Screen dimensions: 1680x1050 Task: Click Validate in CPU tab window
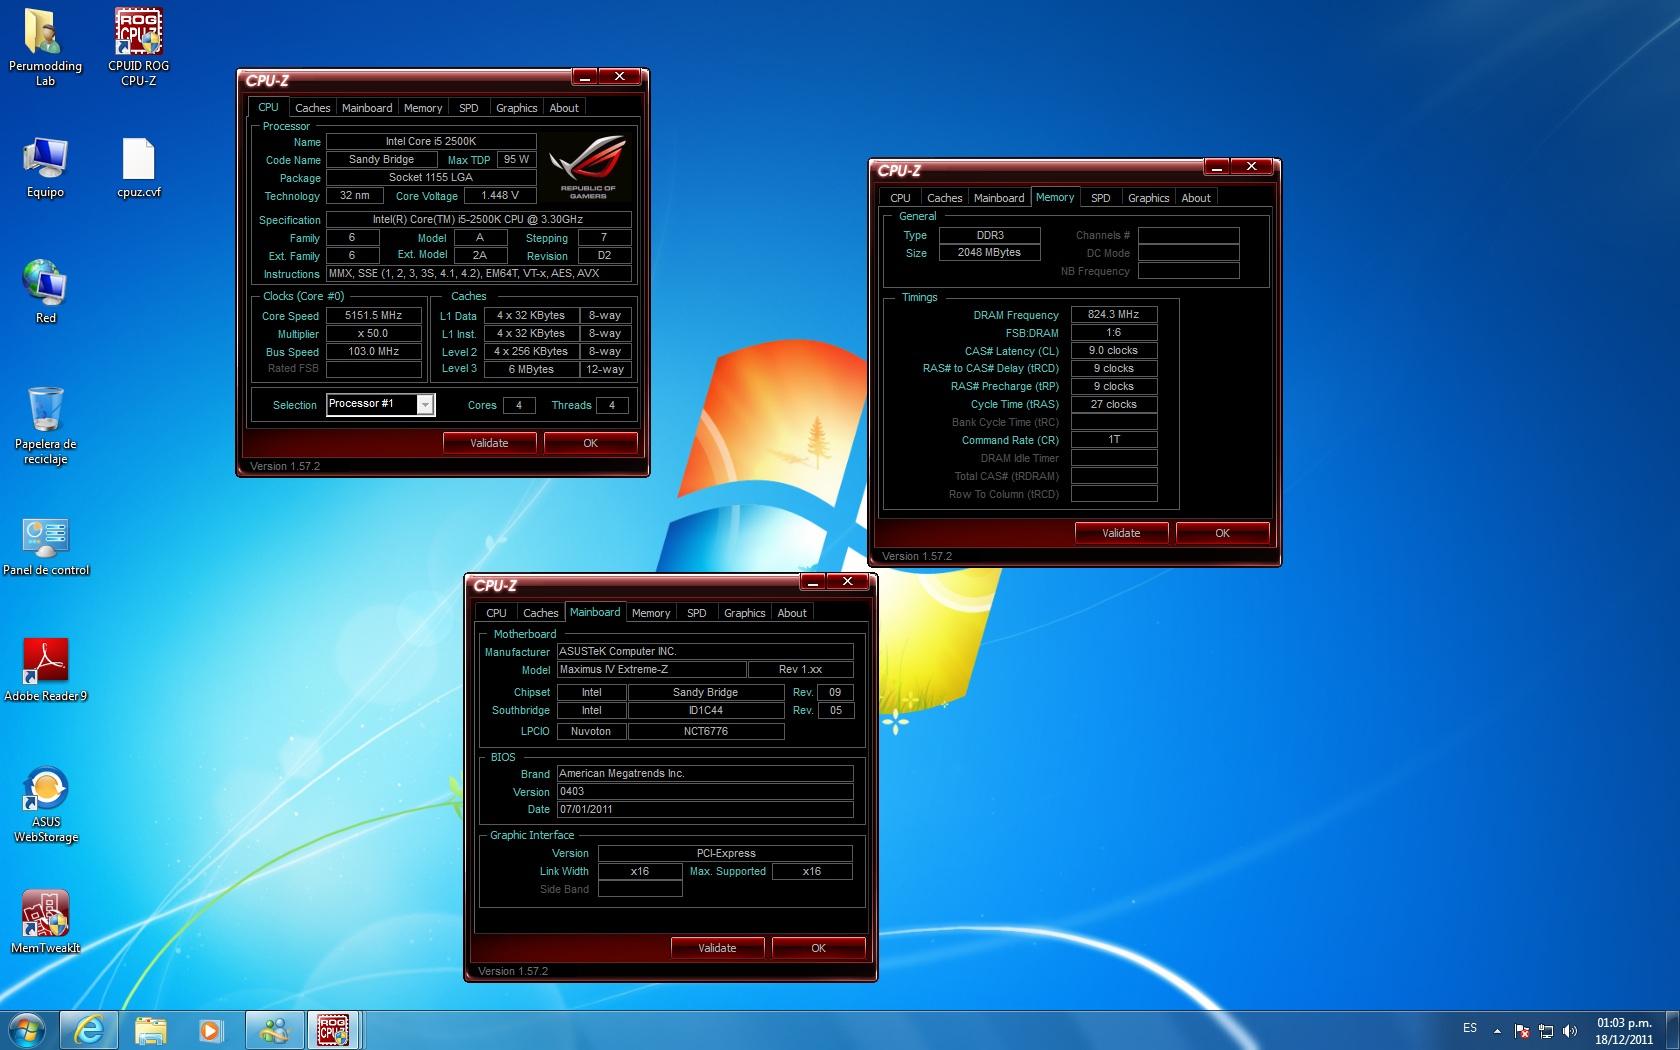(489, 443)
